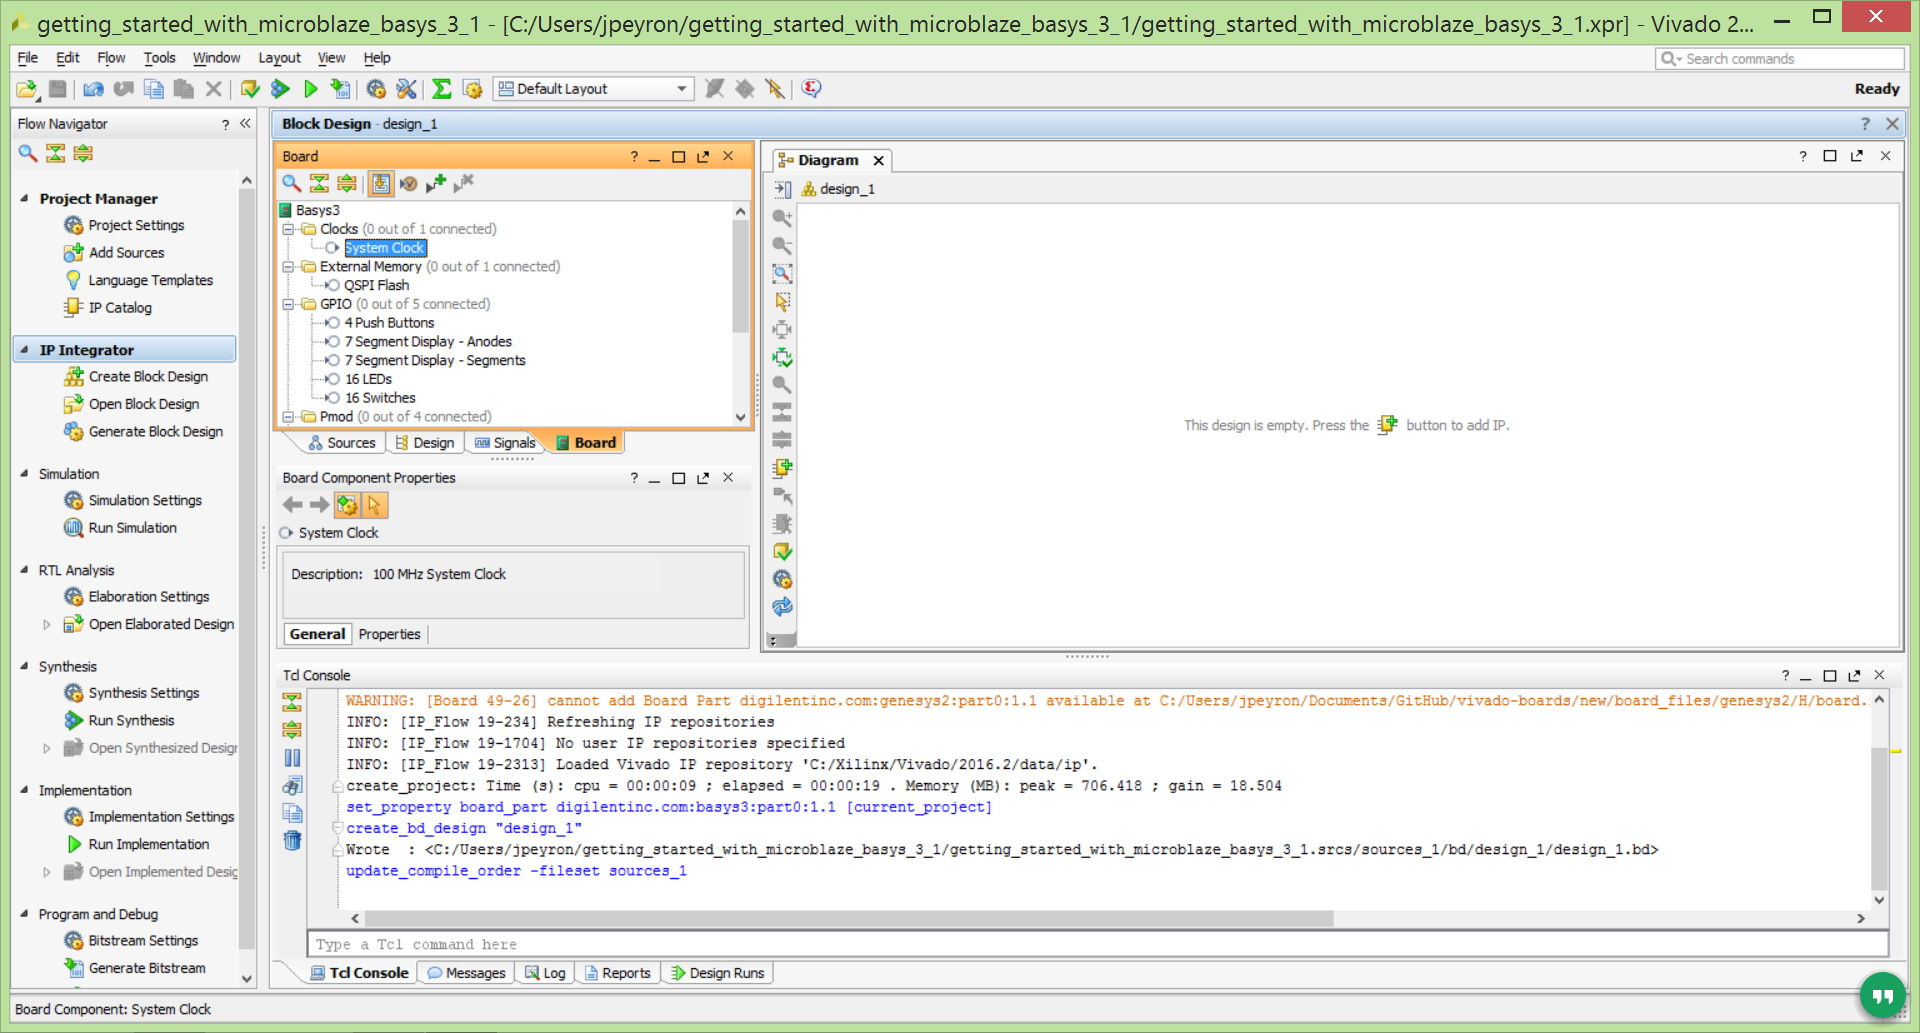Collapse the GPIO folder in Board tree
This screenshot has width=1920, height=1033.
(288, 304)
